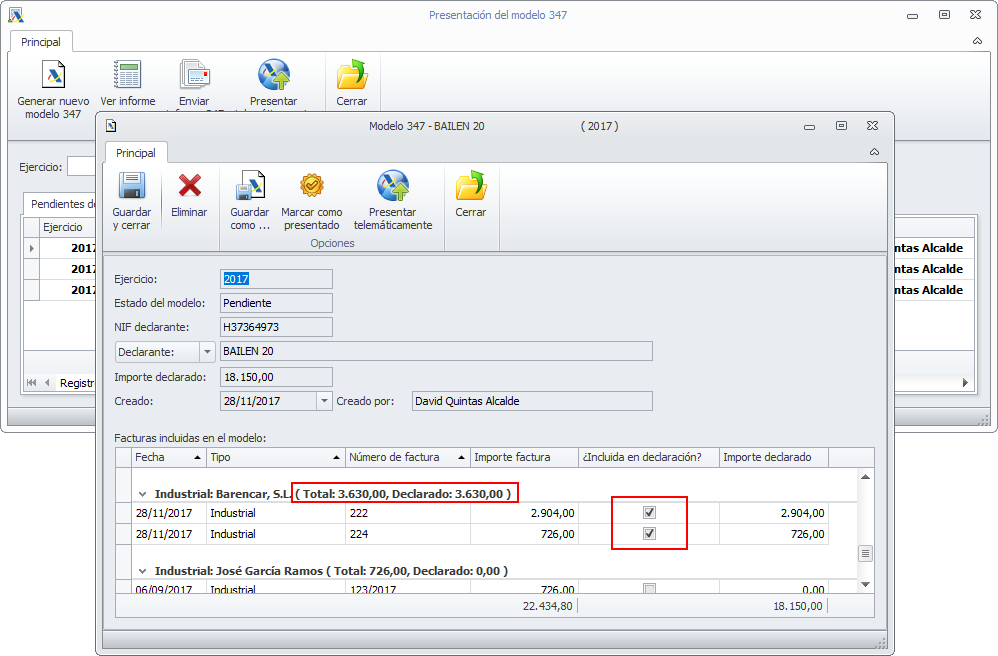The image size is (998, 656).
Task: Open Ver informe in background window
Action: point(128,76)
